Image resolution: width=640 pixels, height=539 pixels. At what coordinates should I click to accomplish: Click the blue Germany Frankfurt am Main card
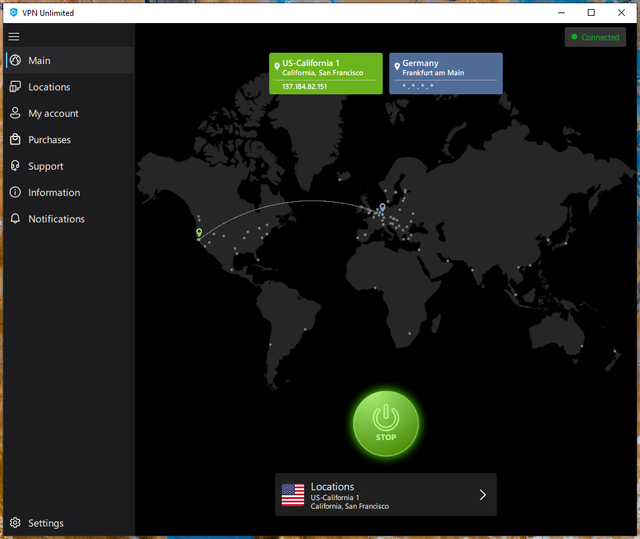[x=446, y=73]
